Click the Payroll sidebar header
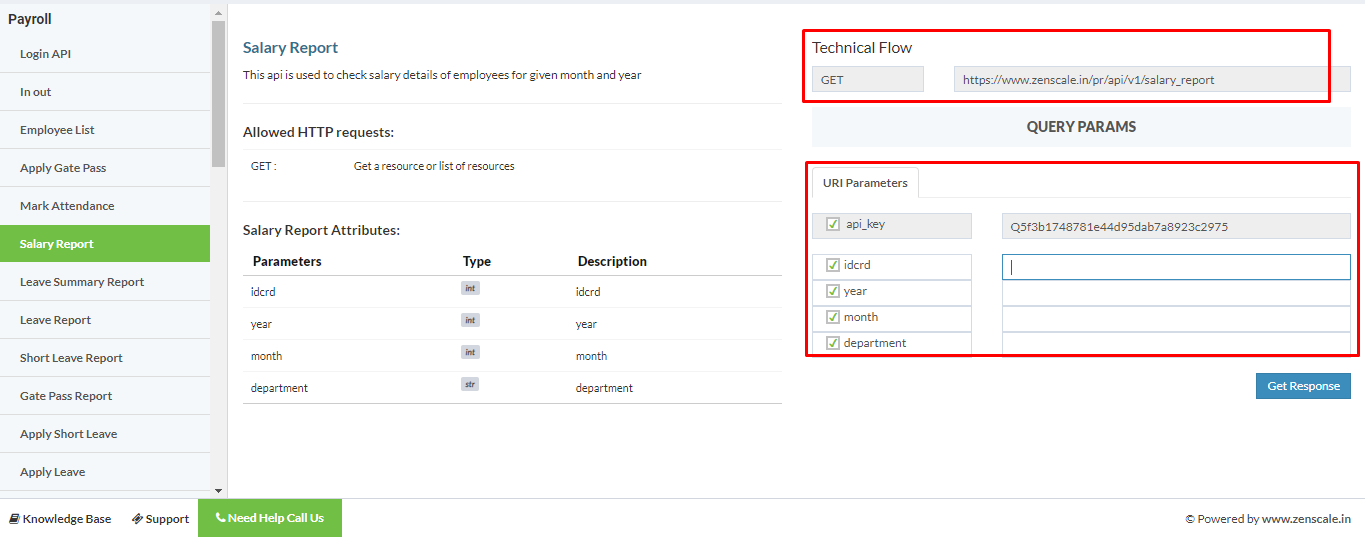1365x537 pixels. (30, 19)
